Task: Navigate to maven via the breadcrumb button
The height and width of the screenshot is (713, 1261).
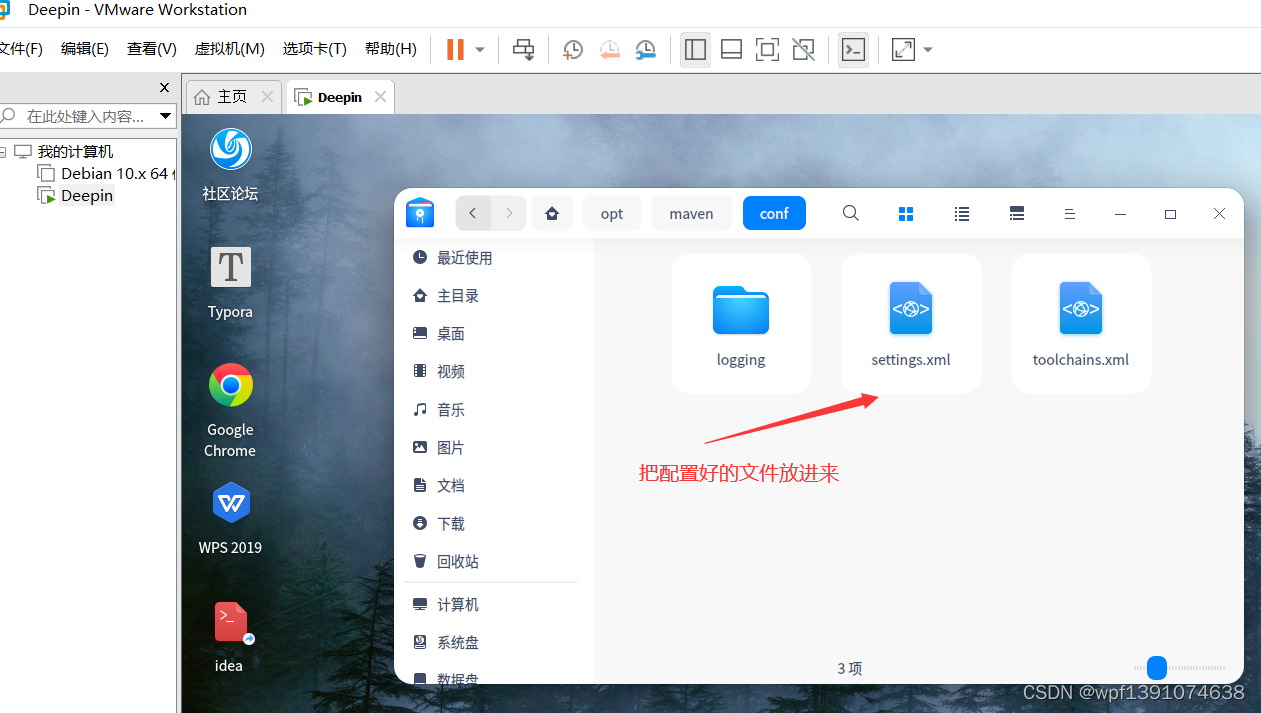Action: coord(691,213)
